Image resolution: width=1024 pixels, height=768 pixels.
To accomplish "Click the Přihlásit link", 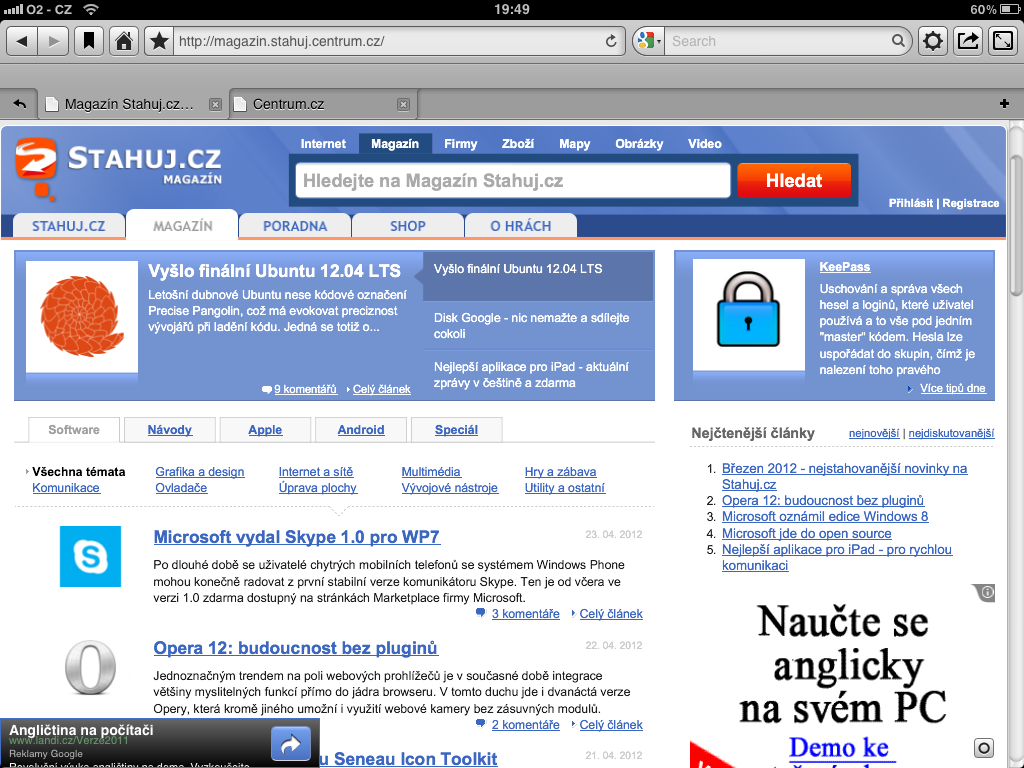I will (x=910, y=203).
